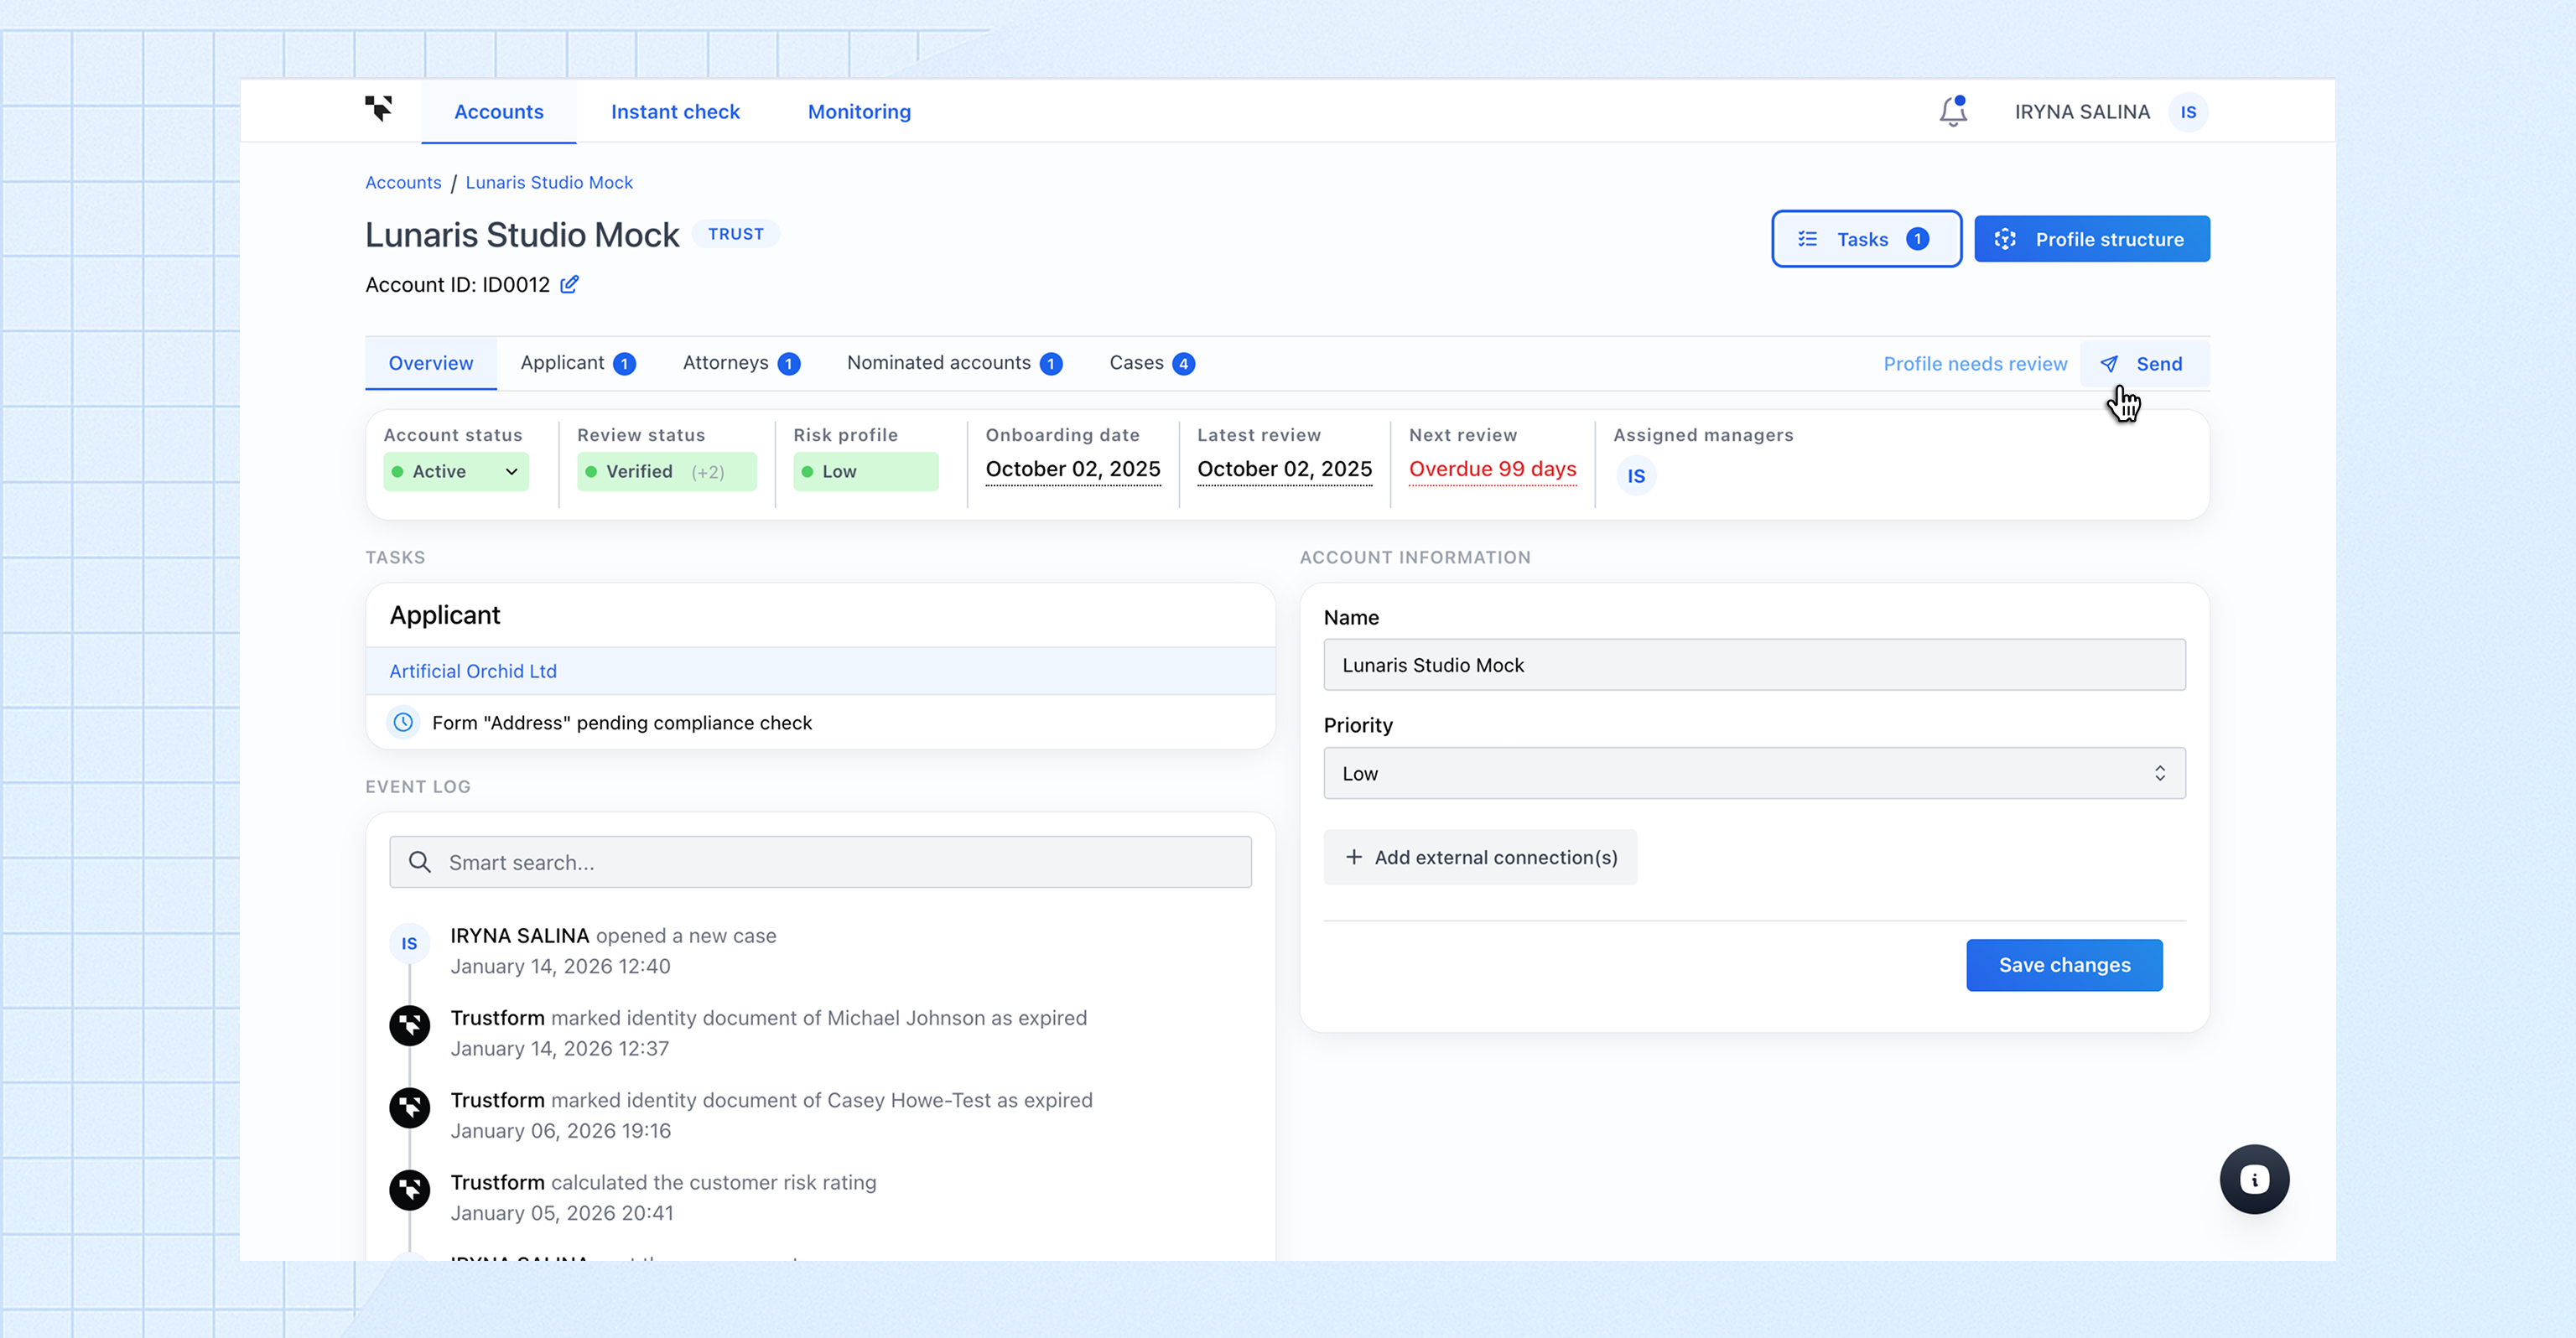Click the IS user avatar in the header
2576x1338 pixels.
(x=2187, y=112)
